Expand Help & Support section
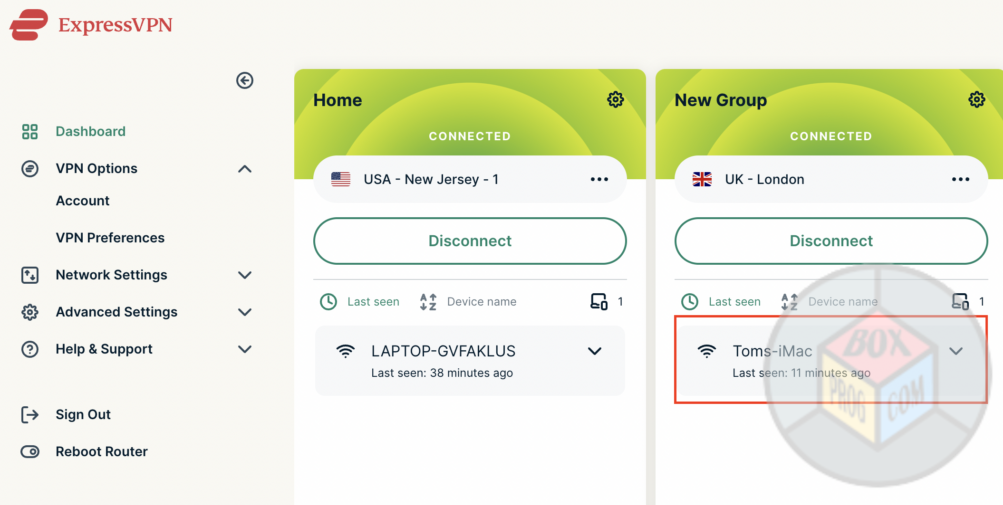 pyautogui.click(x=244, y=349)
